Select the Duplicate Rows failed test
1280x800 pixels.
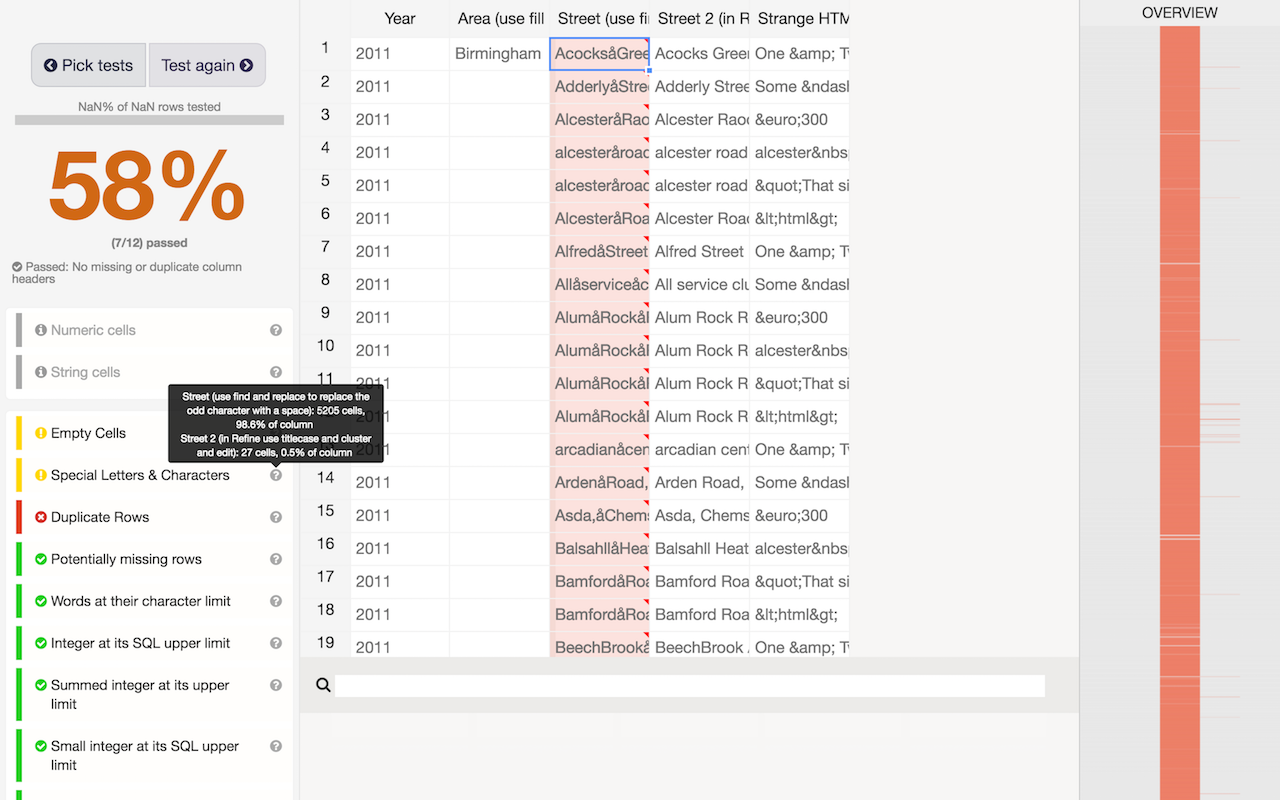(x=99, y=517)
